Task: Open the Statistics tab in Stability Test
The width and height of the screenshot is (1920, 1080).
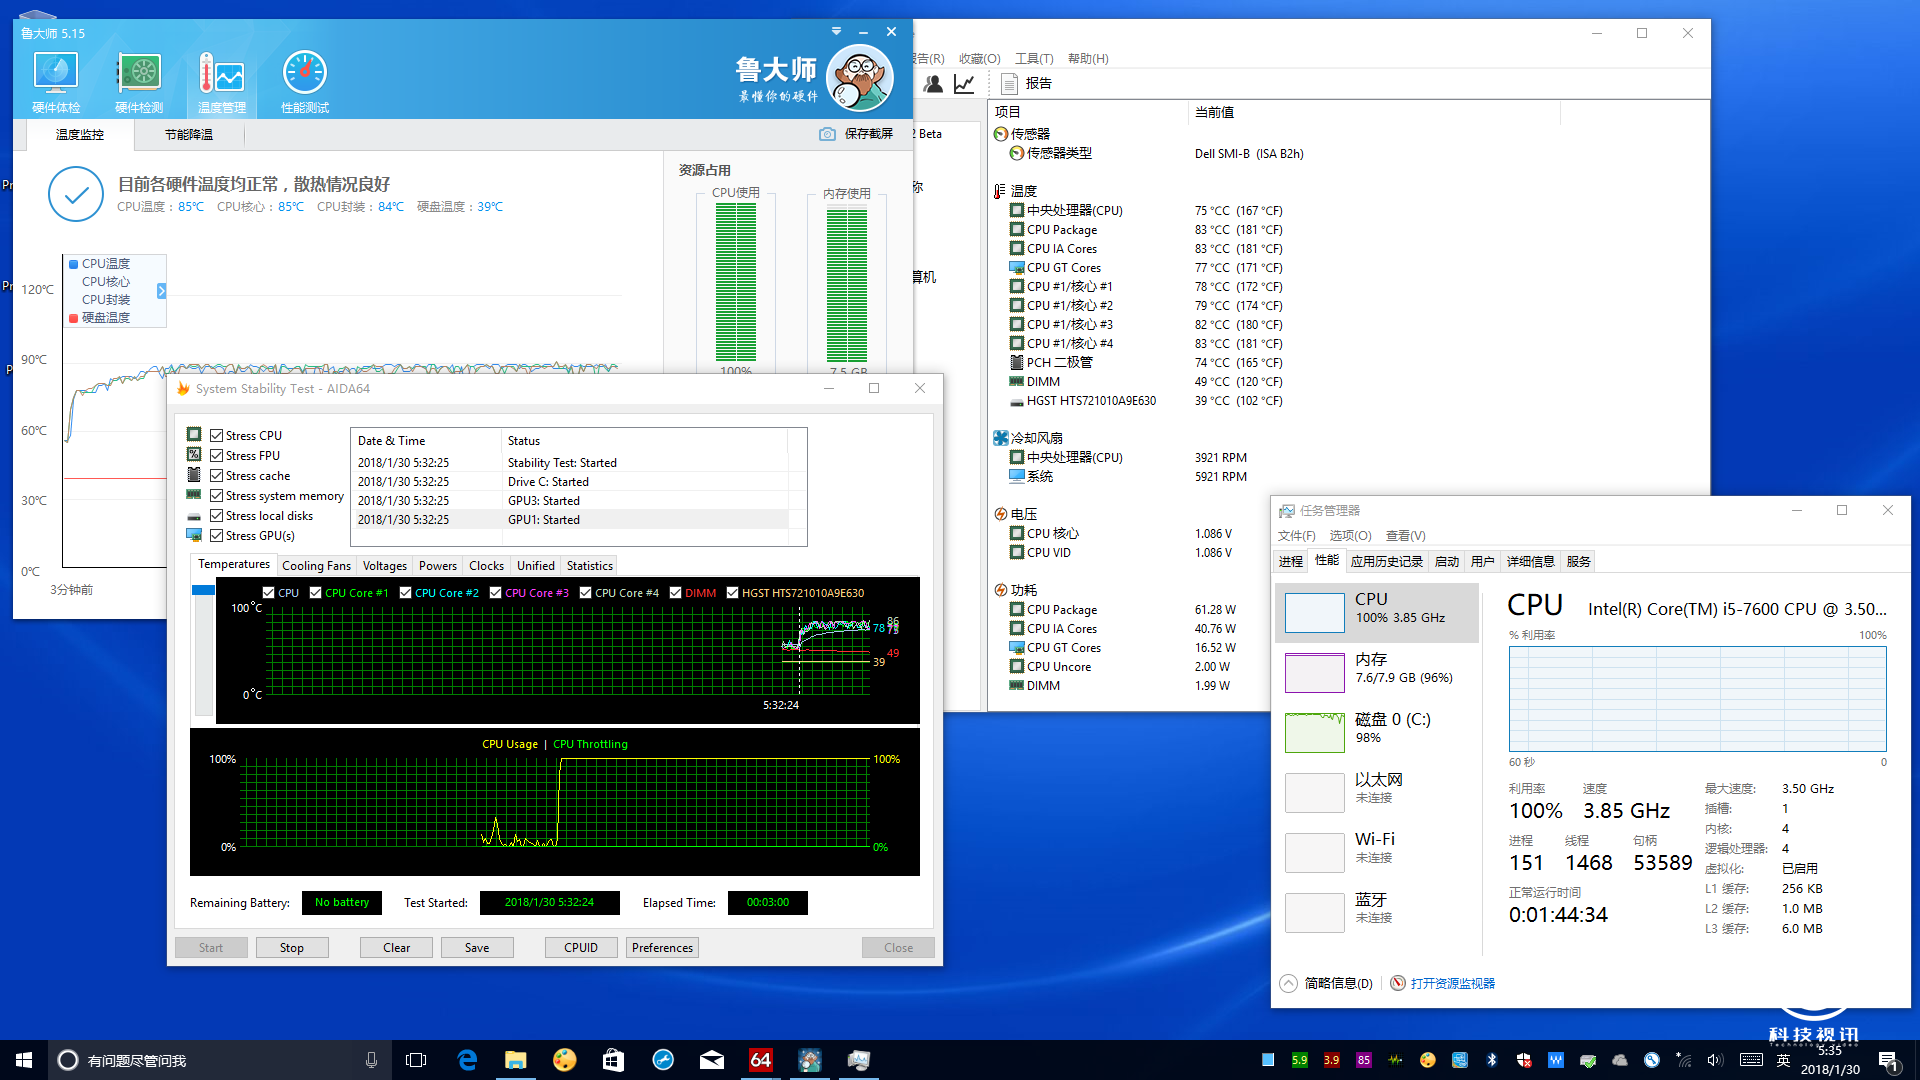Action: 590,565
